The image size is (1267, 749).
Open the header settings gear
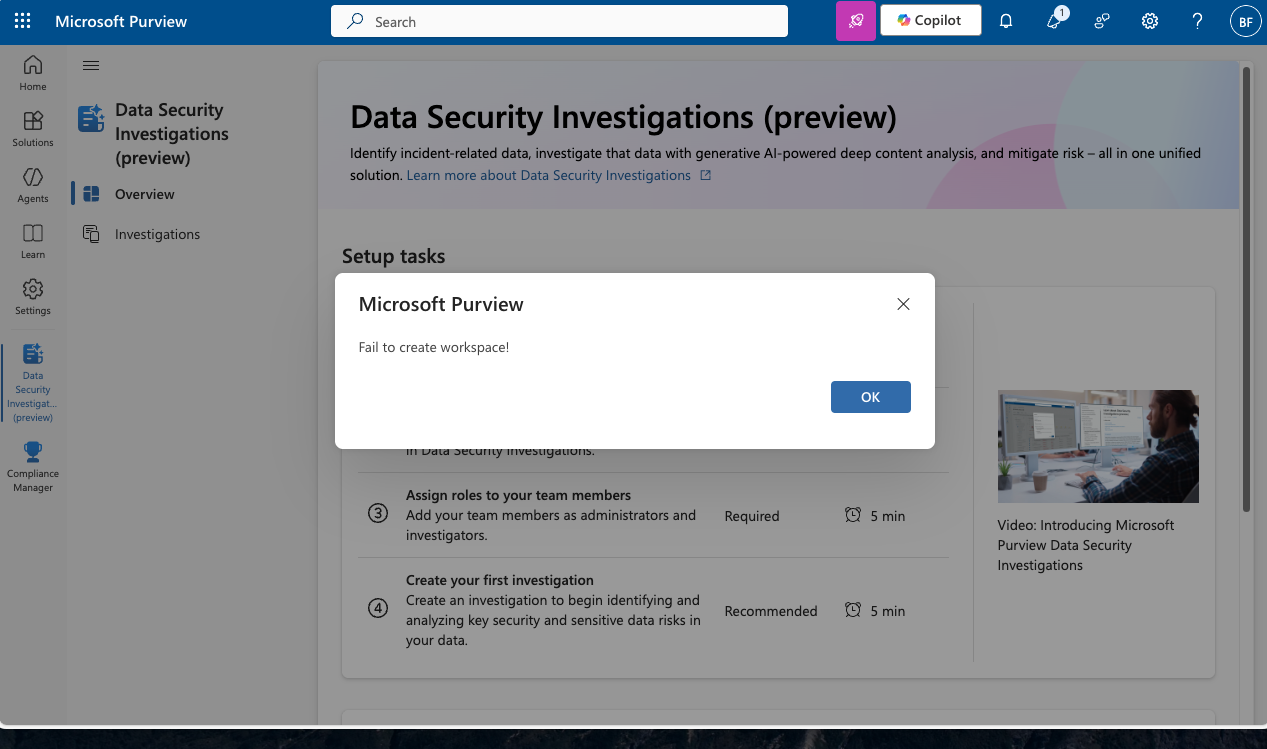pos(1150,21)
